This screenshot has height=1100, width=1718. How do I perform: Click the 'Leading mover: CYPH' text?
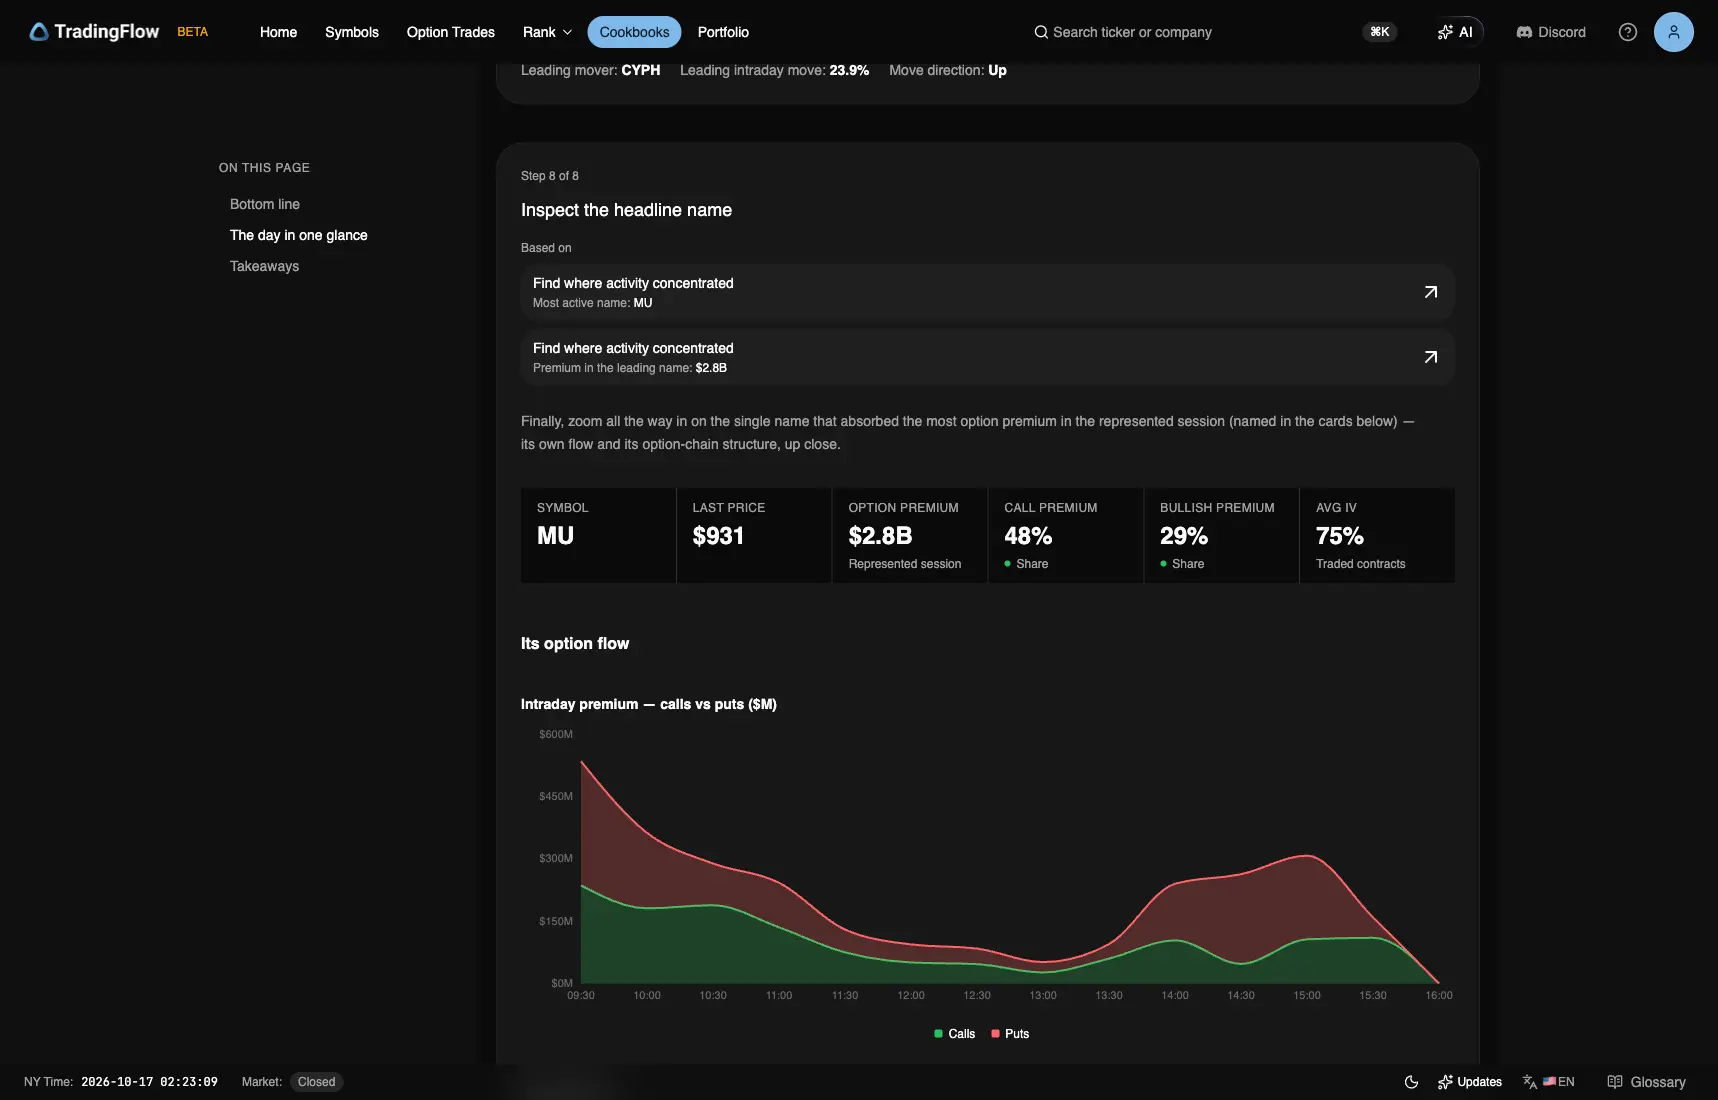tap(590, 70)
